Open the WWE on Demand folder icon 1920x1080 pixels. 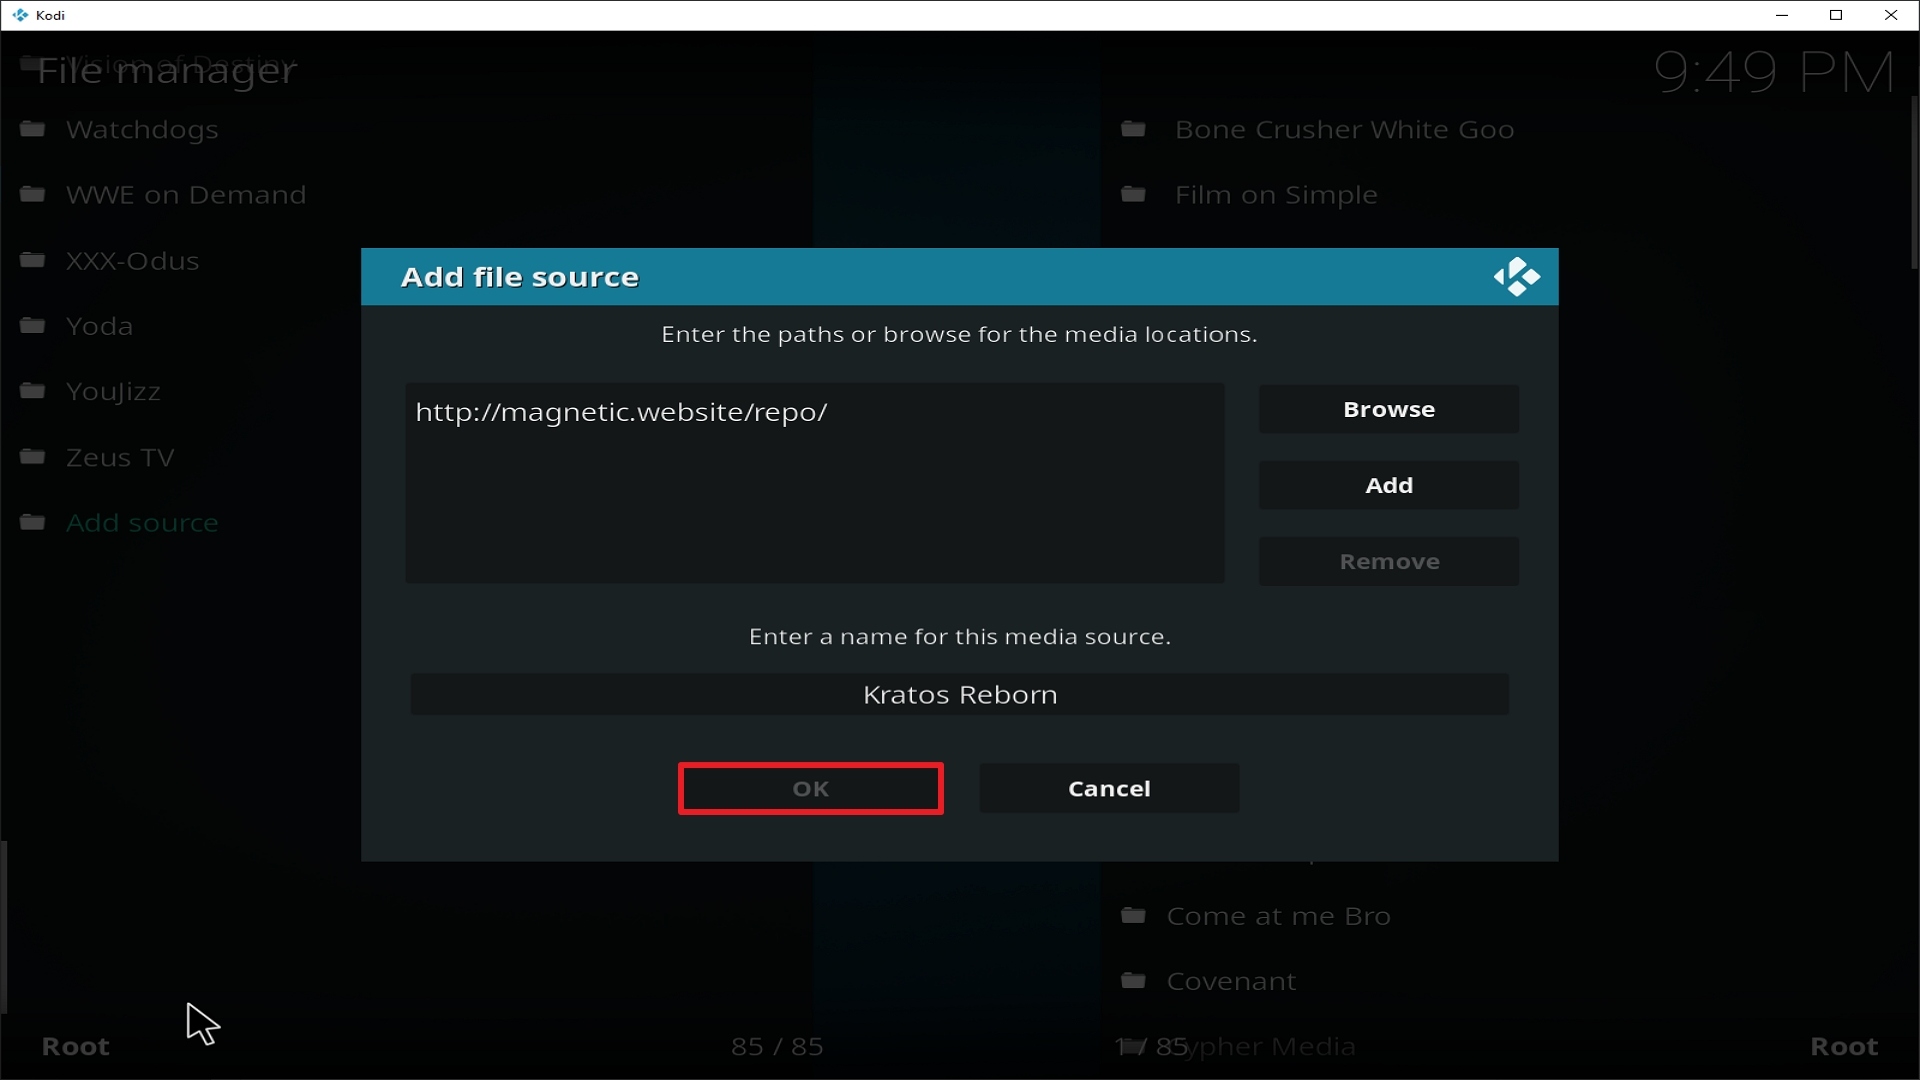(x=33, y=194)
